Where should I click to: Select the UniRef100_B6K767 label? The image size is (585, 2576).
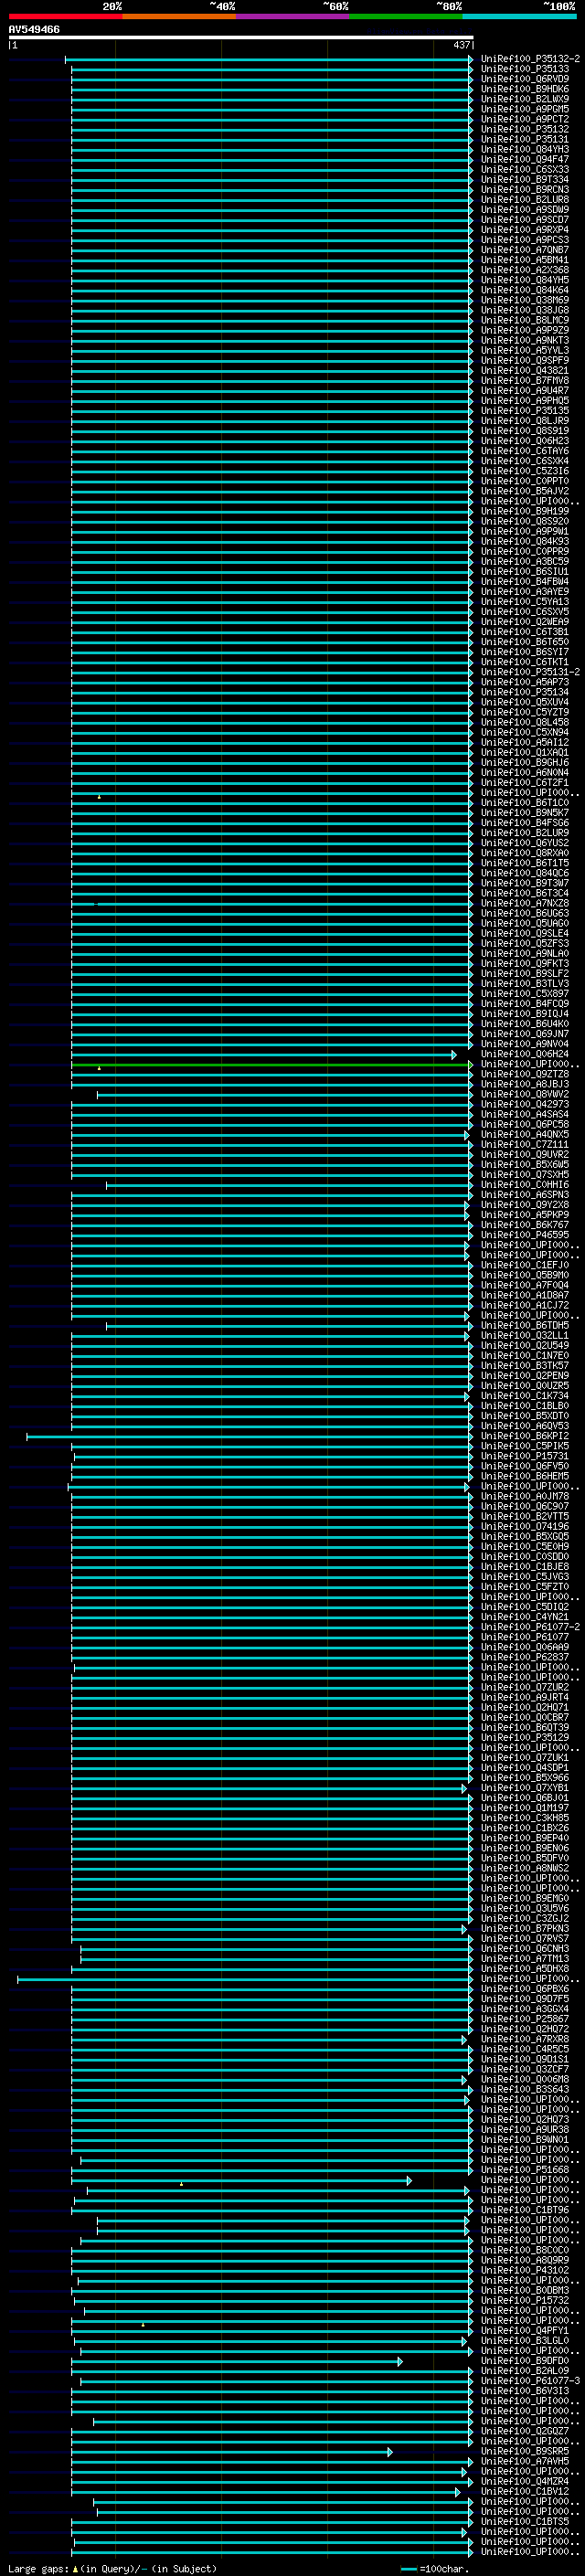pyautogui.click(x=525, y=1225)
